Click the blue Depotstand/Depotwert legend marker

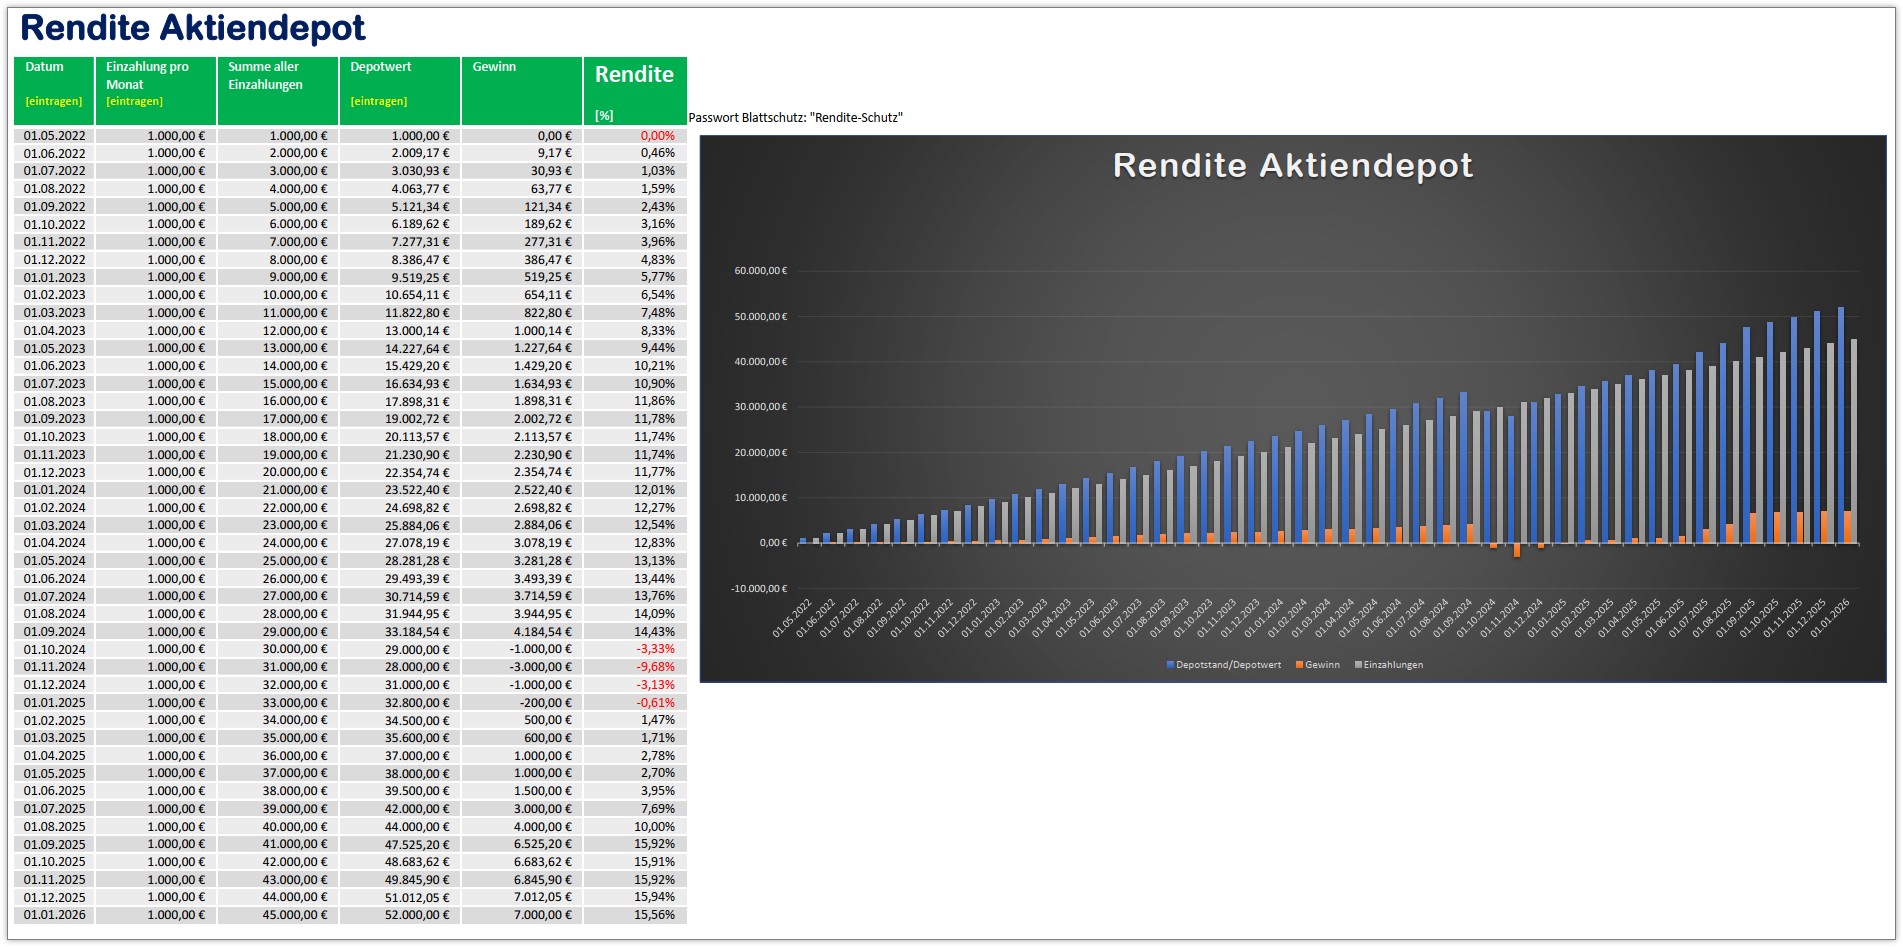tap(1170, 665)
